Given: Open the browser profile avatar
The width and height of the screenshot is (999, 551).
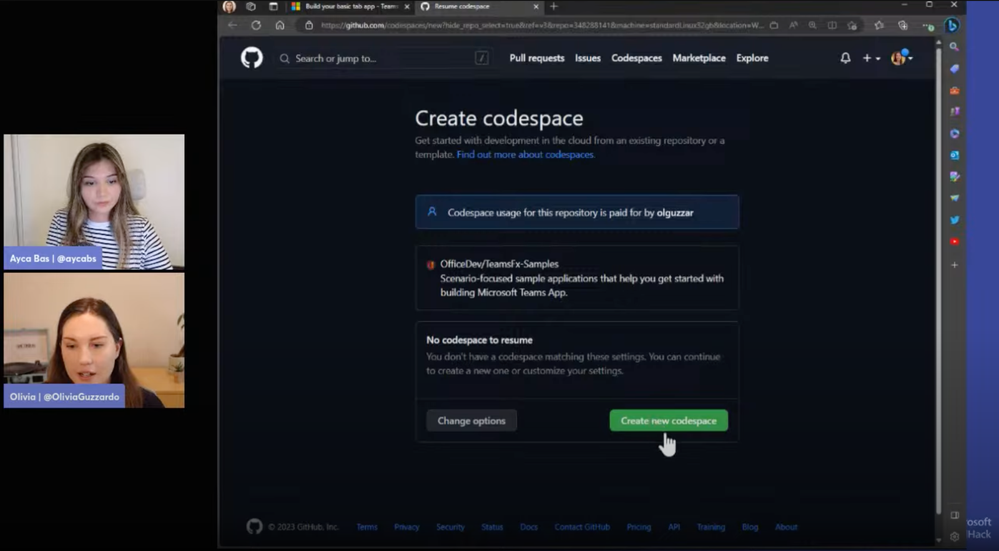Looking at the screenshot, I should point(229,6).
